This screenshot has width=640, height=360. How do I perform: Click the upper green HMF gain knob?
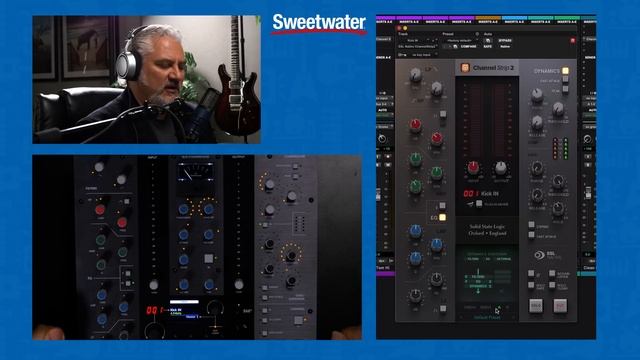(x=416, y=159)
